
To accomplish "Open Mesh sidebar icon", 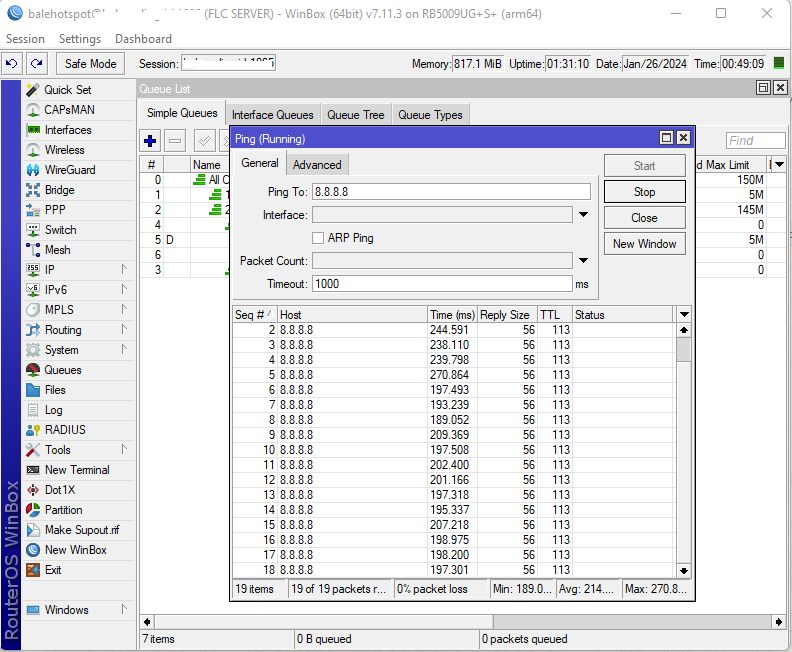I will (x=33, y=250).
